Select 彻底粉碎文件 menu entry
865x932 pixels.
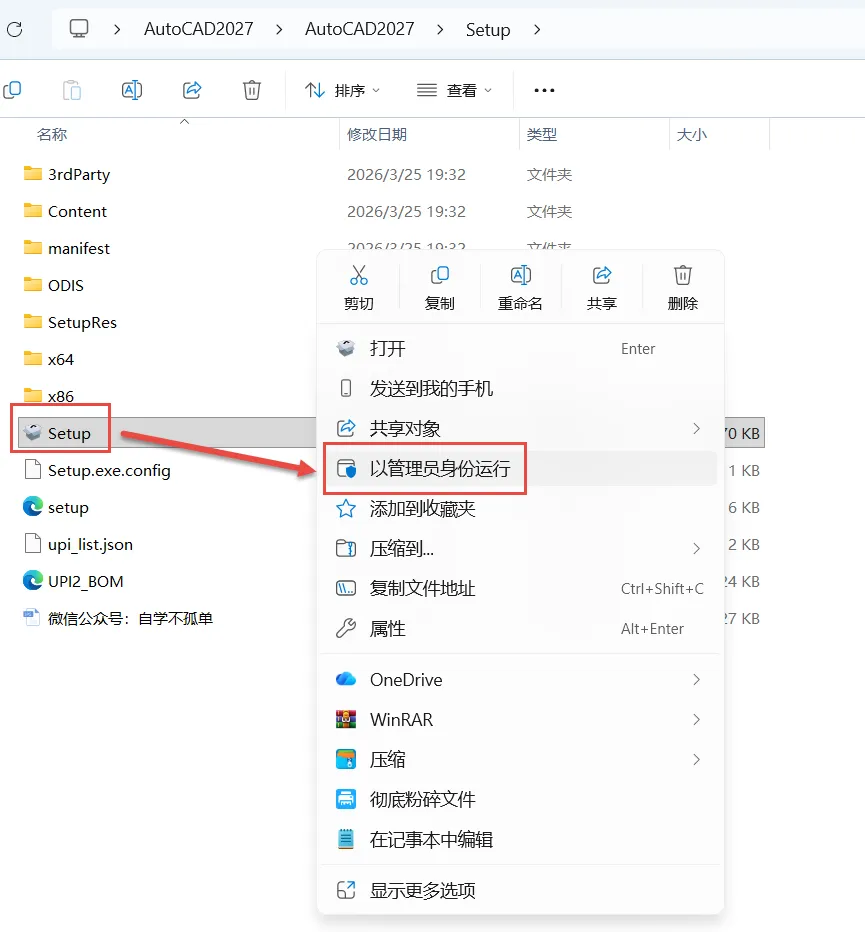pos(520,799)
